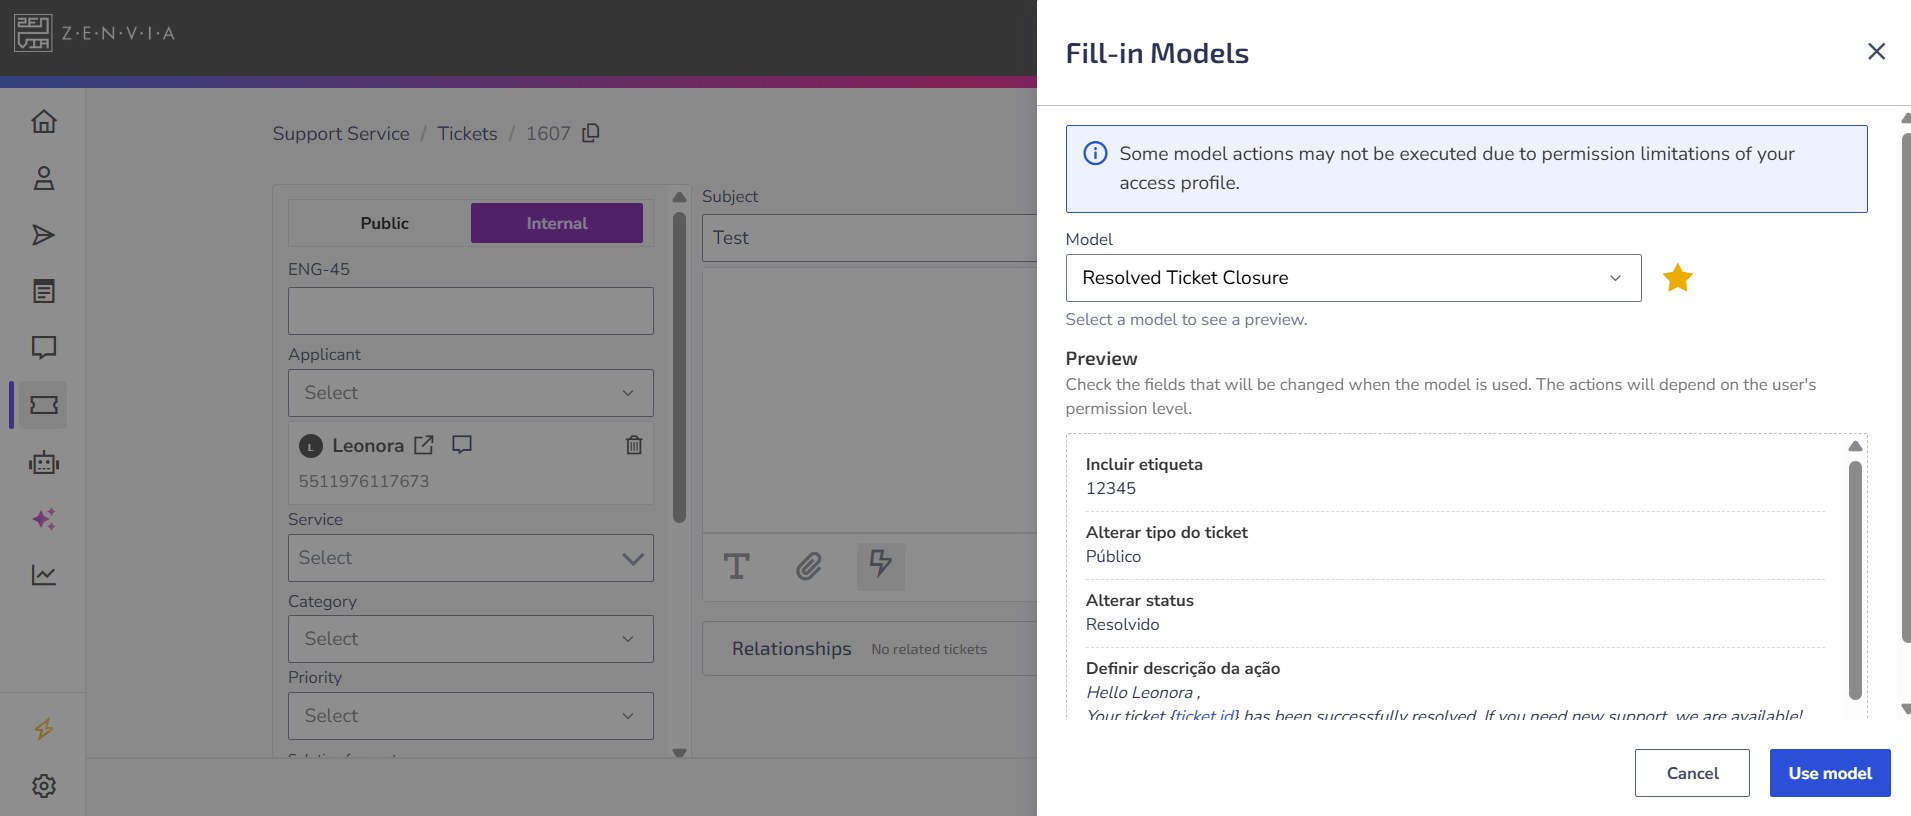Viewport: 1911px width, 816px height.
Task: Open the analytics chart icon in the sidebar
Action: coord(44,575)
